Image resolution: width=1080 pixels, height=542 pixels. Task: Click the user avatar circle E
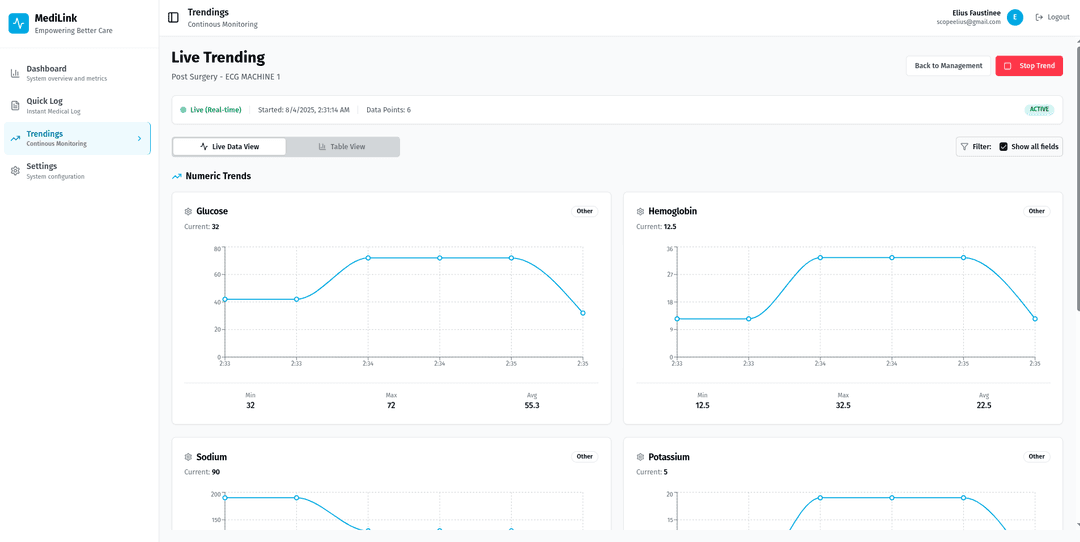tap(1015, 17)
